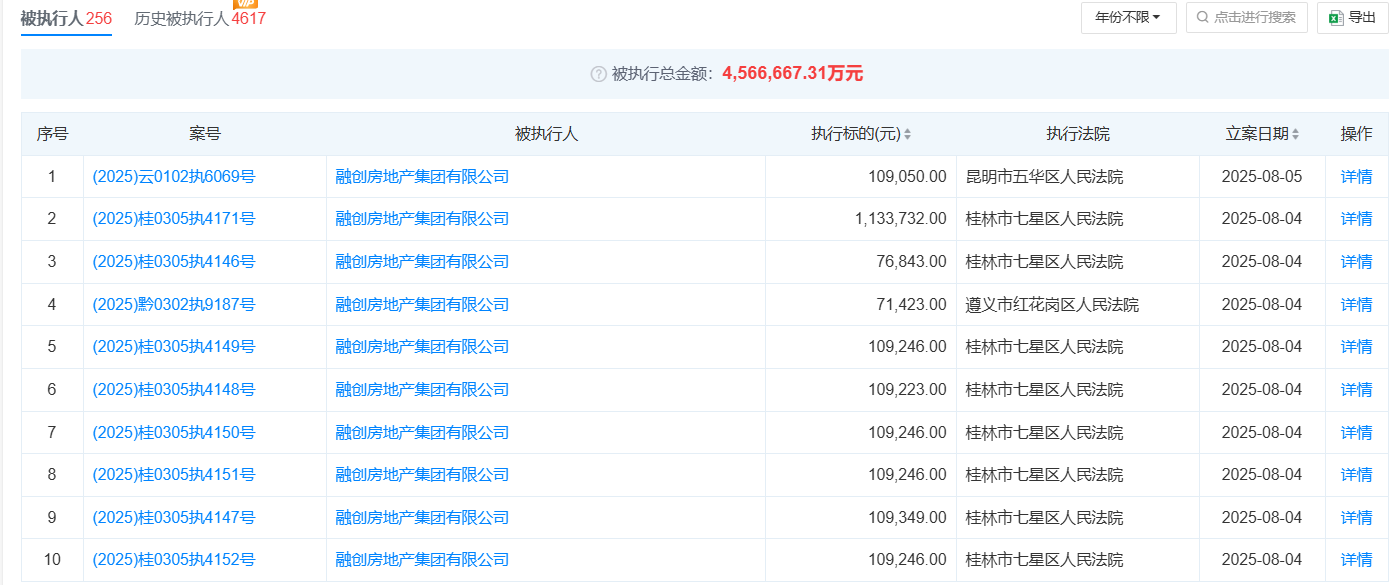Screen dimensions: 1390x585
Task: Sort by 执行标的(元) arrows icon
Action: click(x=907, y=134)
